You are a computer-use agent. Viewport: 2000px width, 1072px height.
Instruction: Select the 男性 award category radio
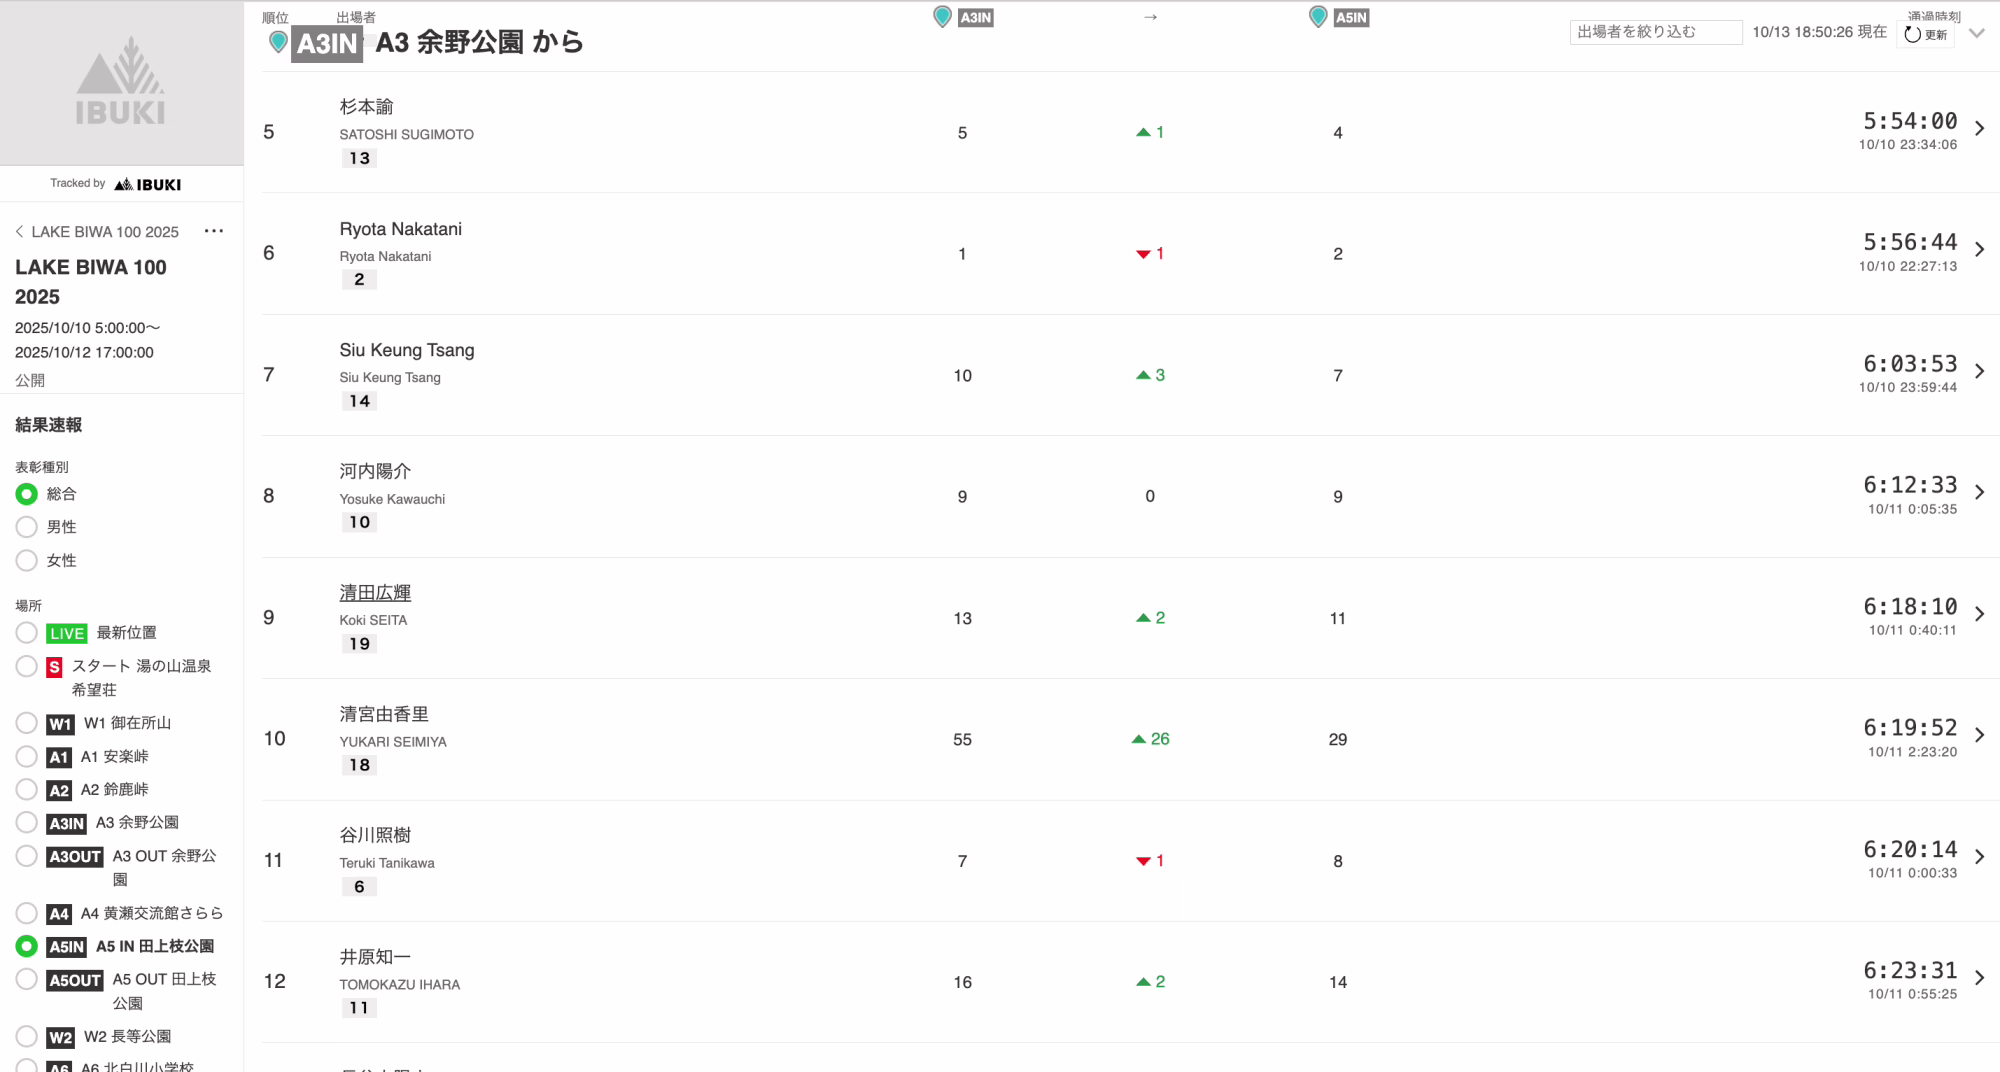[x=27, y=527]
